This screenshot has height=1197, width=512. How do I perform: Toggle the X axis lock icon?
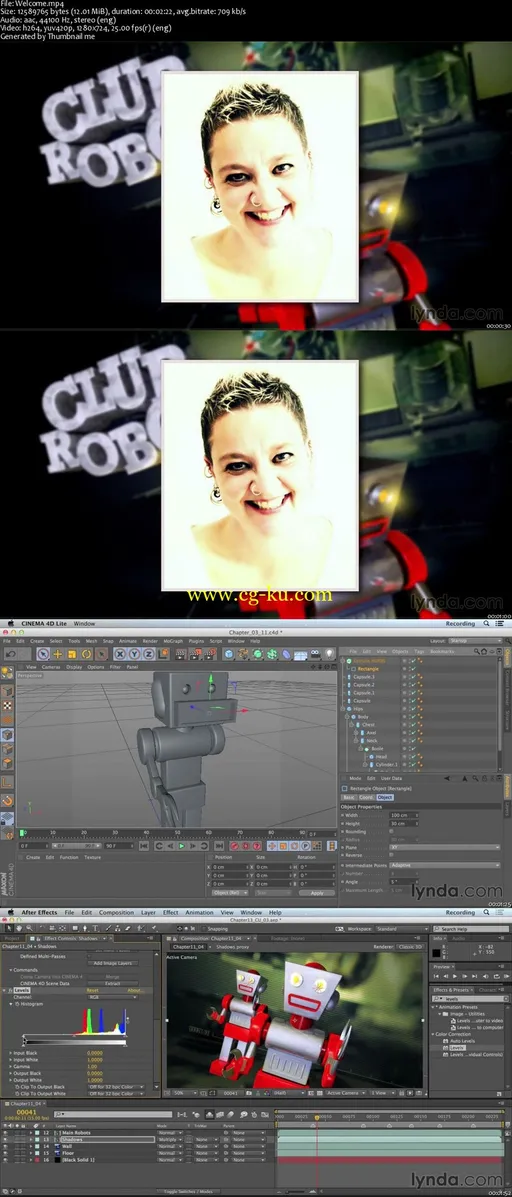pyautogui.click(x=120, y=654)
